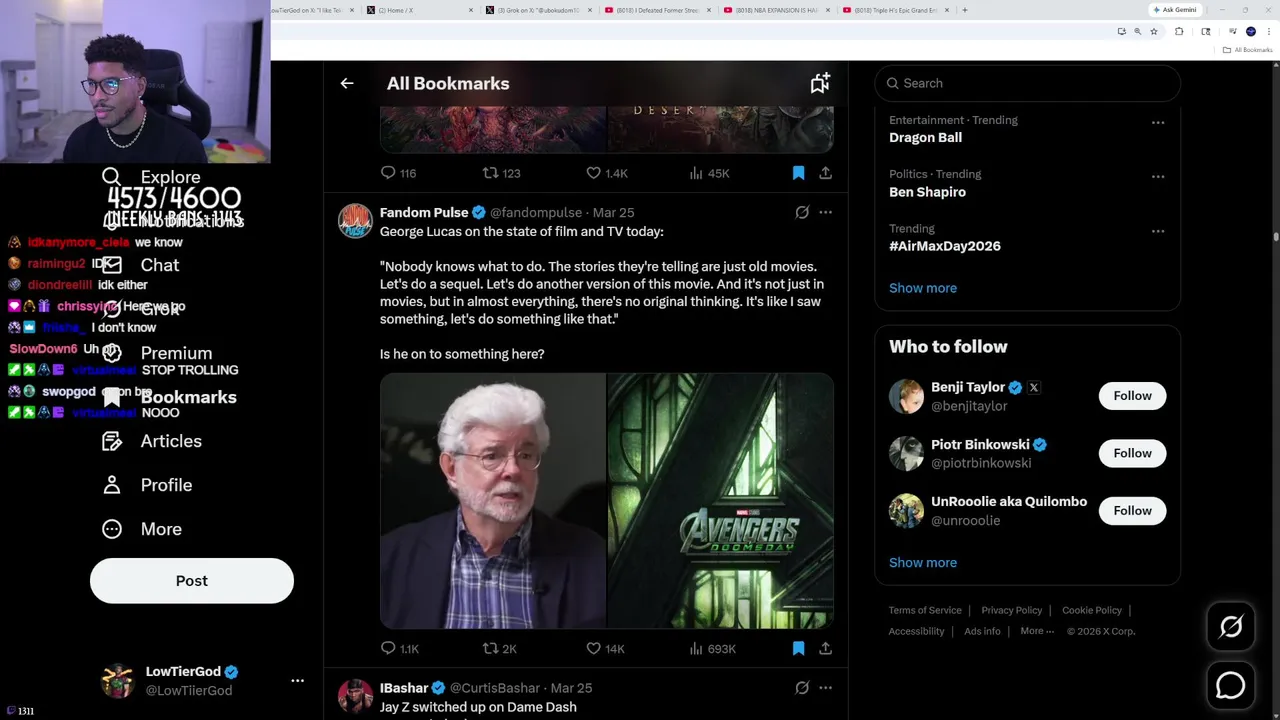This screenshot has height=720, width=1280.
Task: Open Chat in the sidebar
Action: pyautogui.click(x=141, y=265)
